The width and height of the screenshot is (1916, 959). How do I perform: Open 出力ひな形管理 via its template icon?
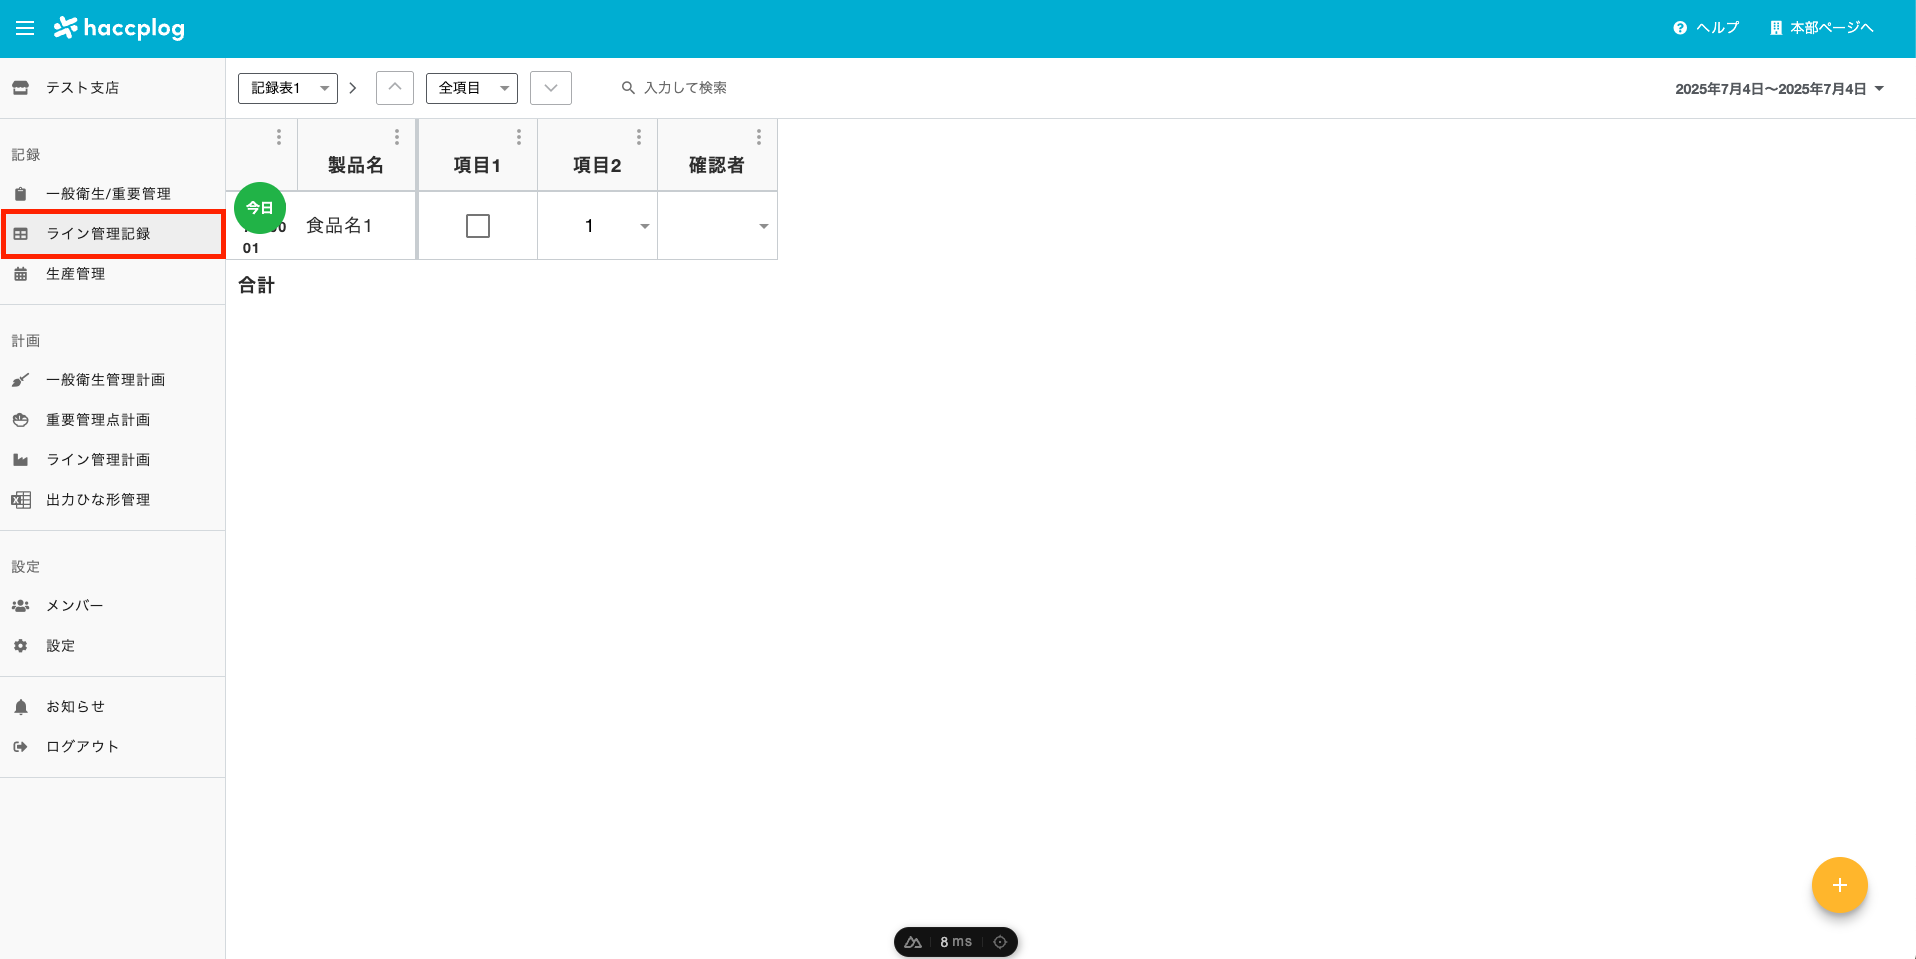21,499
